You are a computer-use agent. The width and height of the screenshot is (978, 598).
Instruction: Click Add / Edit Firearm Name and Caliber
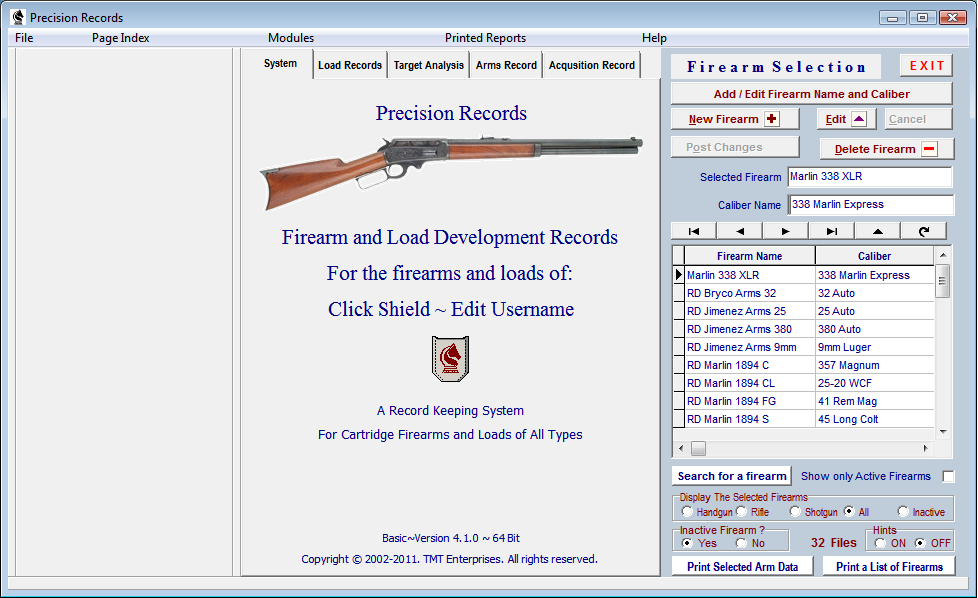(x=811, y=94)
